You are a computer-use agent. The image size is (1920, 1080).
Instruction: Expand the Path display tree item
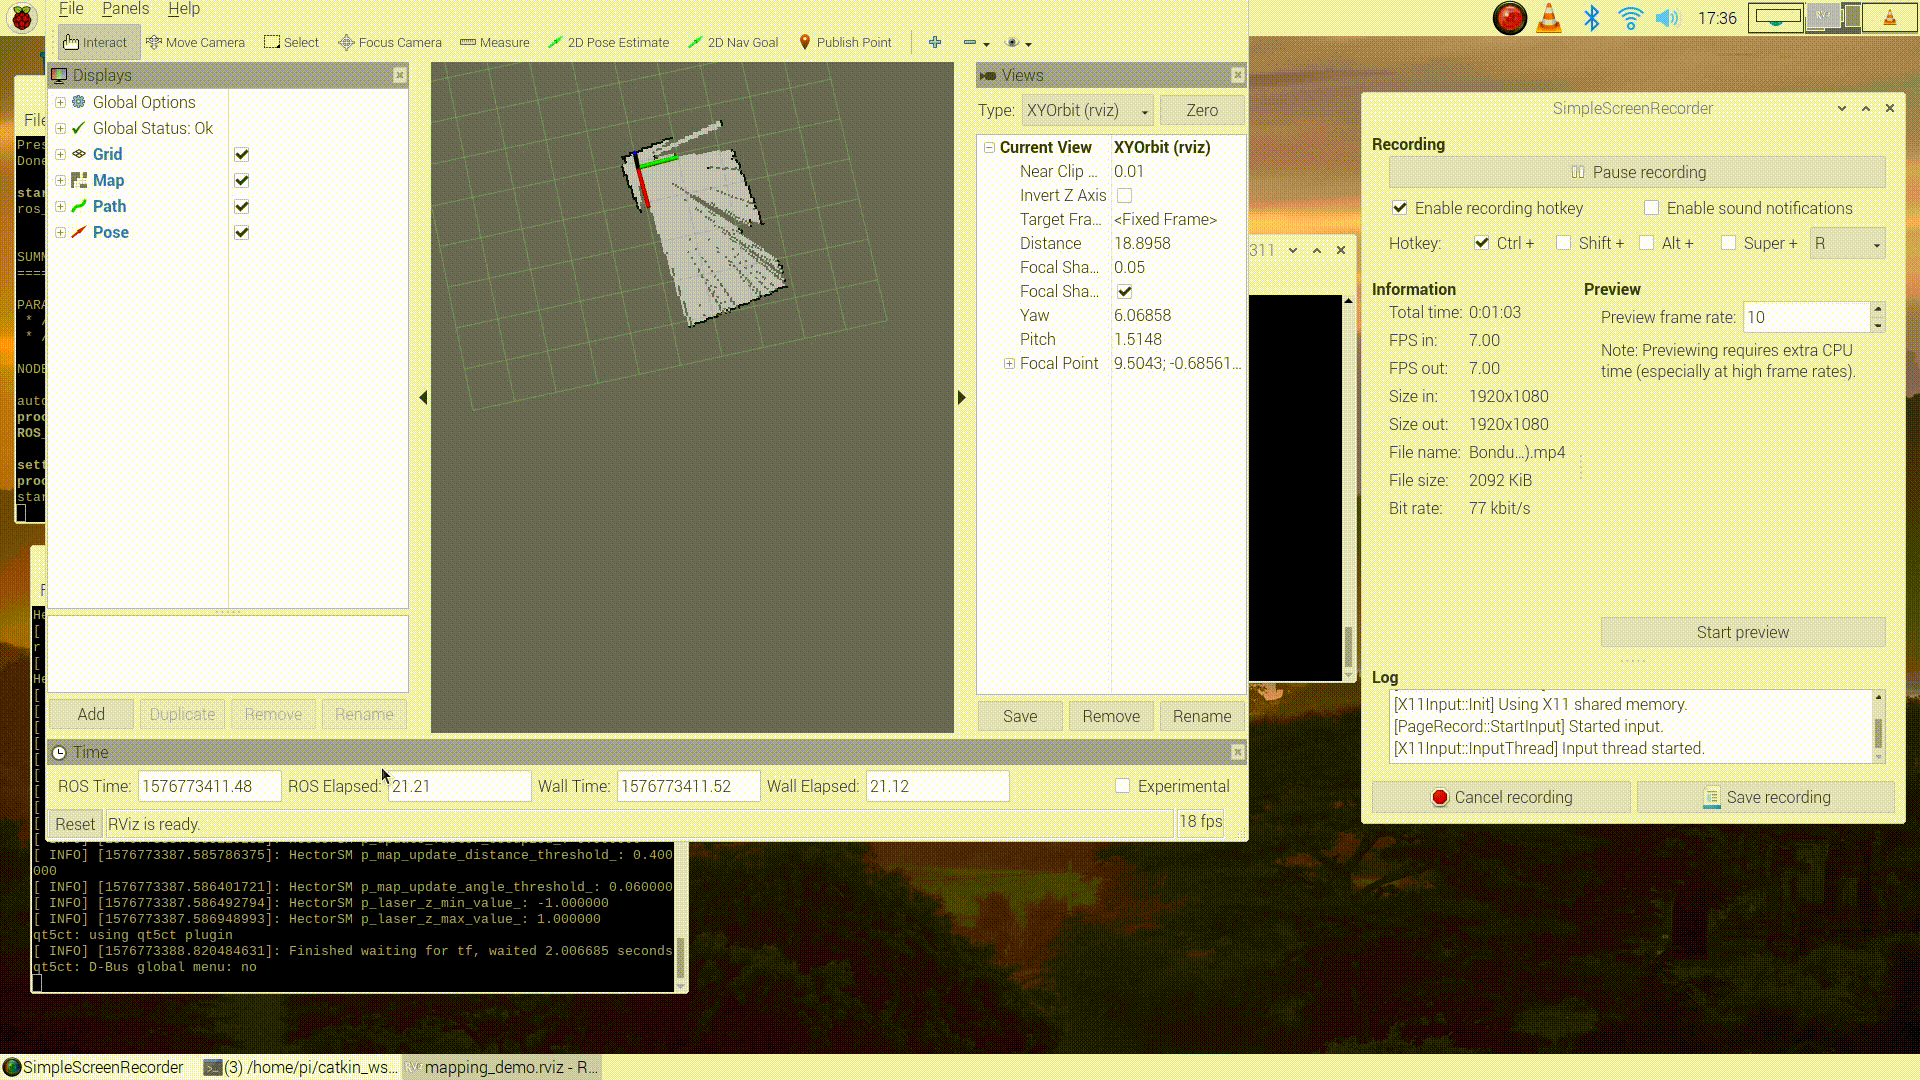[60, 206]
